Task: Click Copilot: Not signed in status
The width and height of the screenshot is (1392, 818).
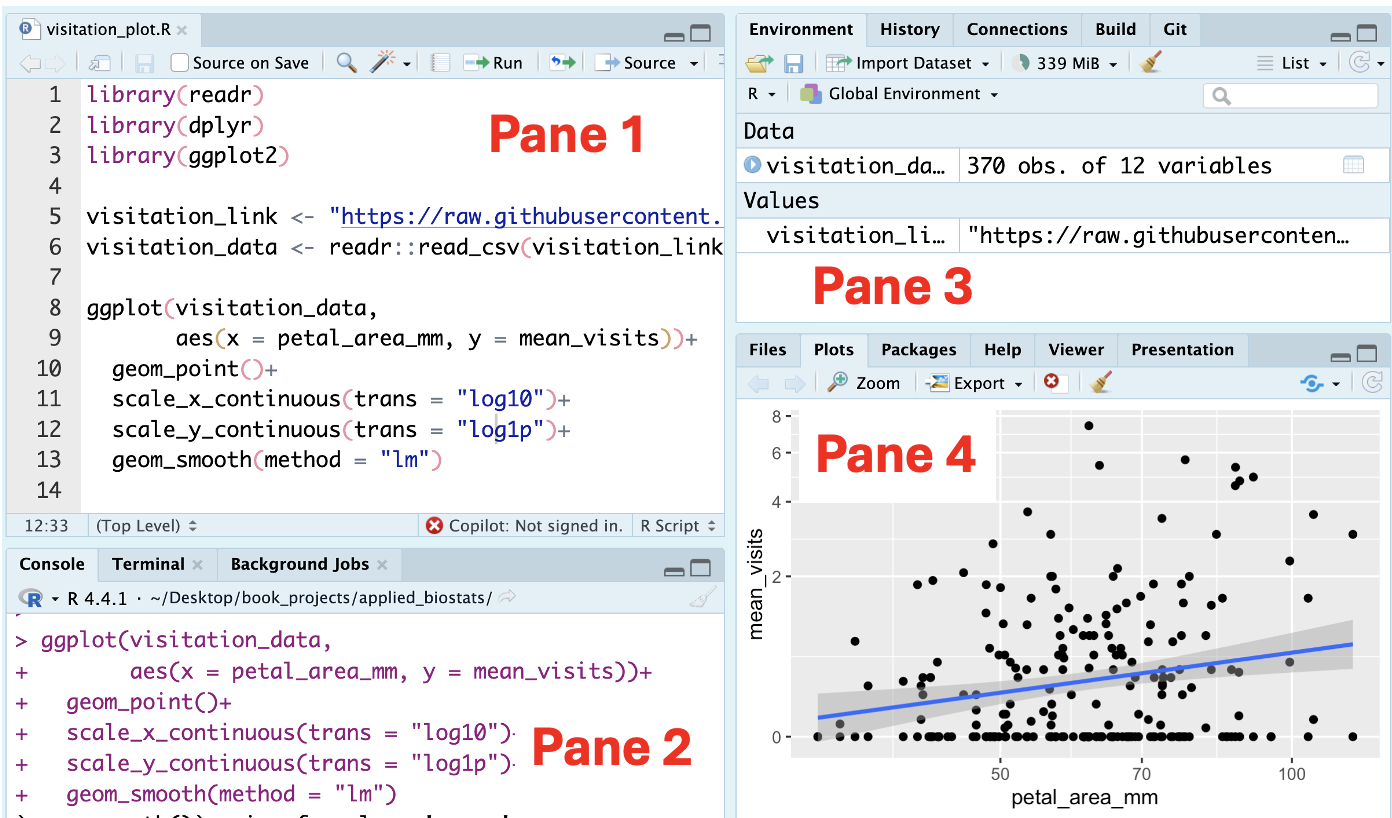Action: click(x=525, y=525)
